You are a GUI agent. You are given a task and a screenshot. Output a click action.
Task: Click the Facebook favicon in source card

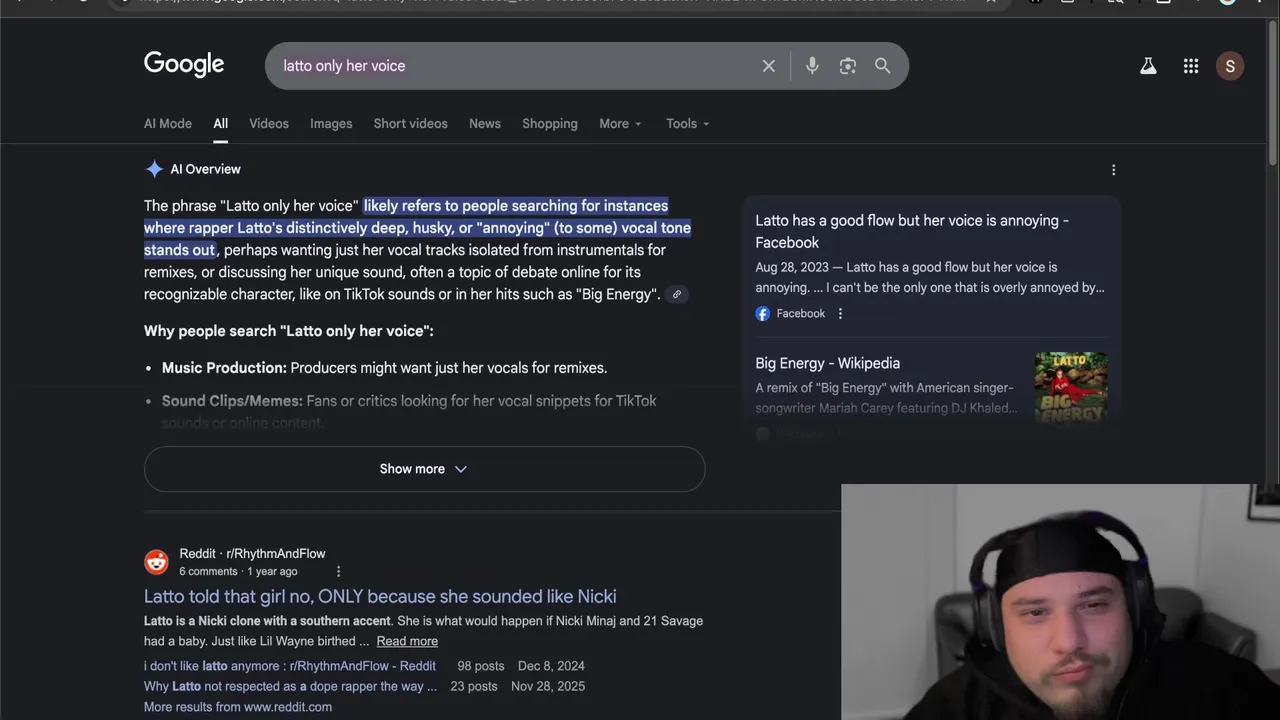[763, 314]
